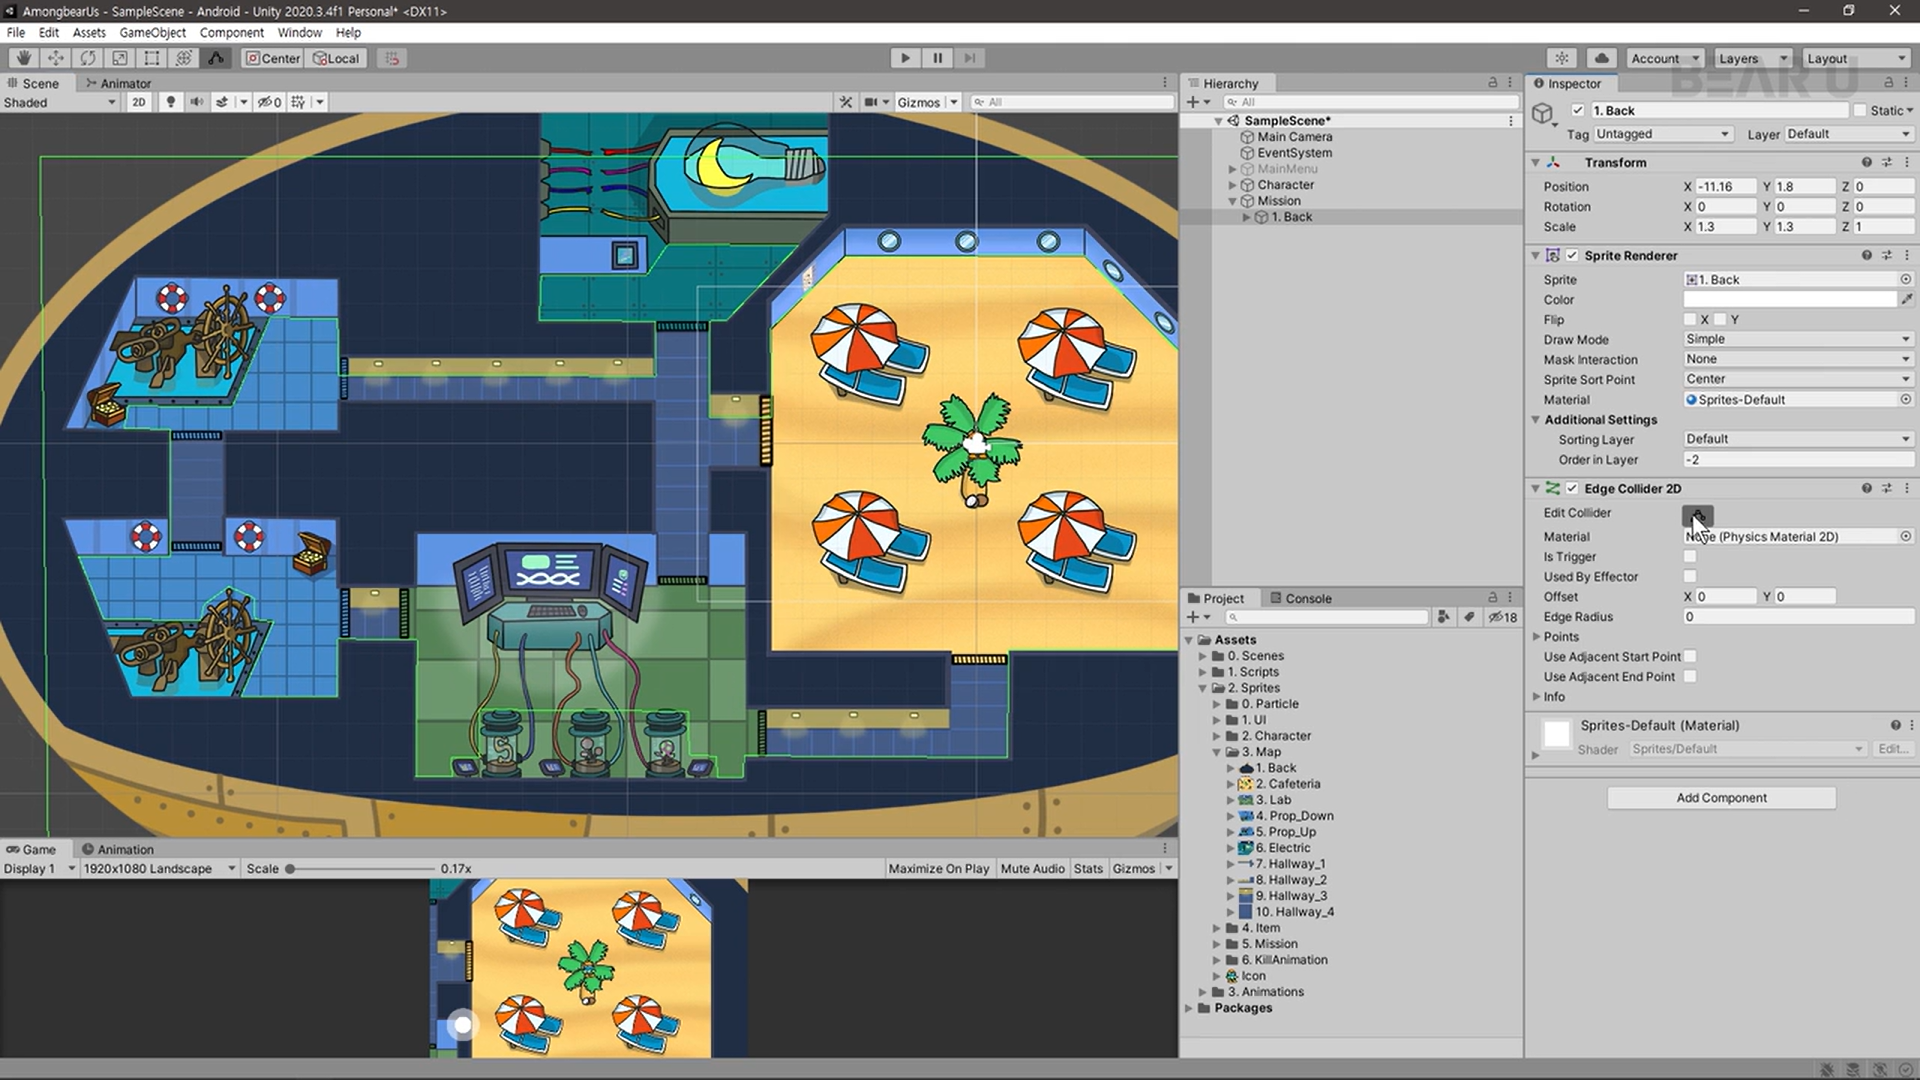Open the Cloud services icon
This screenshot has width=1920, height=1080.
click(1601, 58)
